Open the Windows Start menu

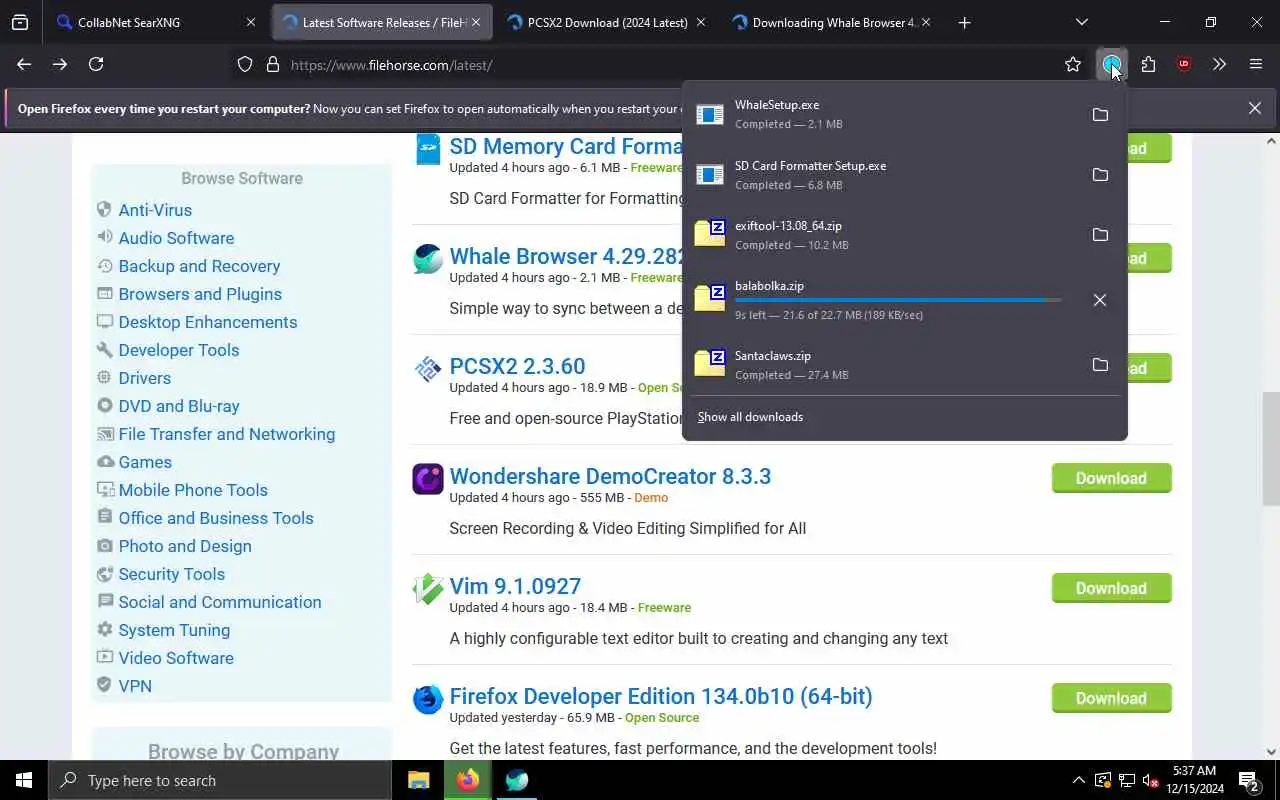click(24, 780)
